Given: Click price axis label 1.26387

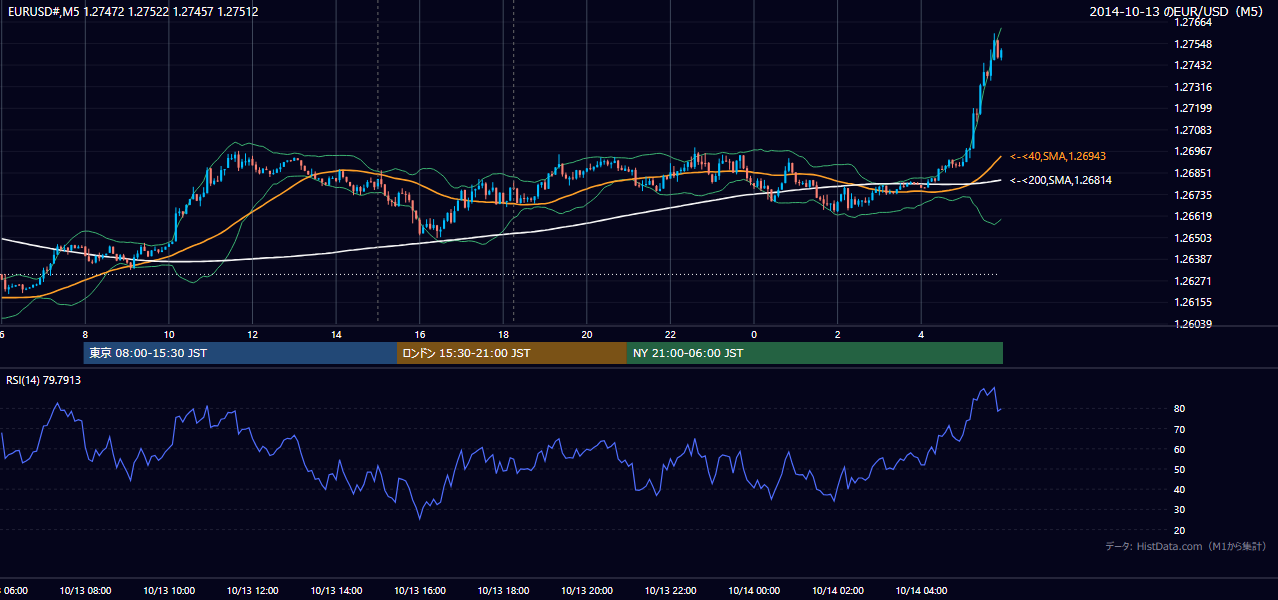Looking at the screenshot, I should click(x=1195, y=259).
